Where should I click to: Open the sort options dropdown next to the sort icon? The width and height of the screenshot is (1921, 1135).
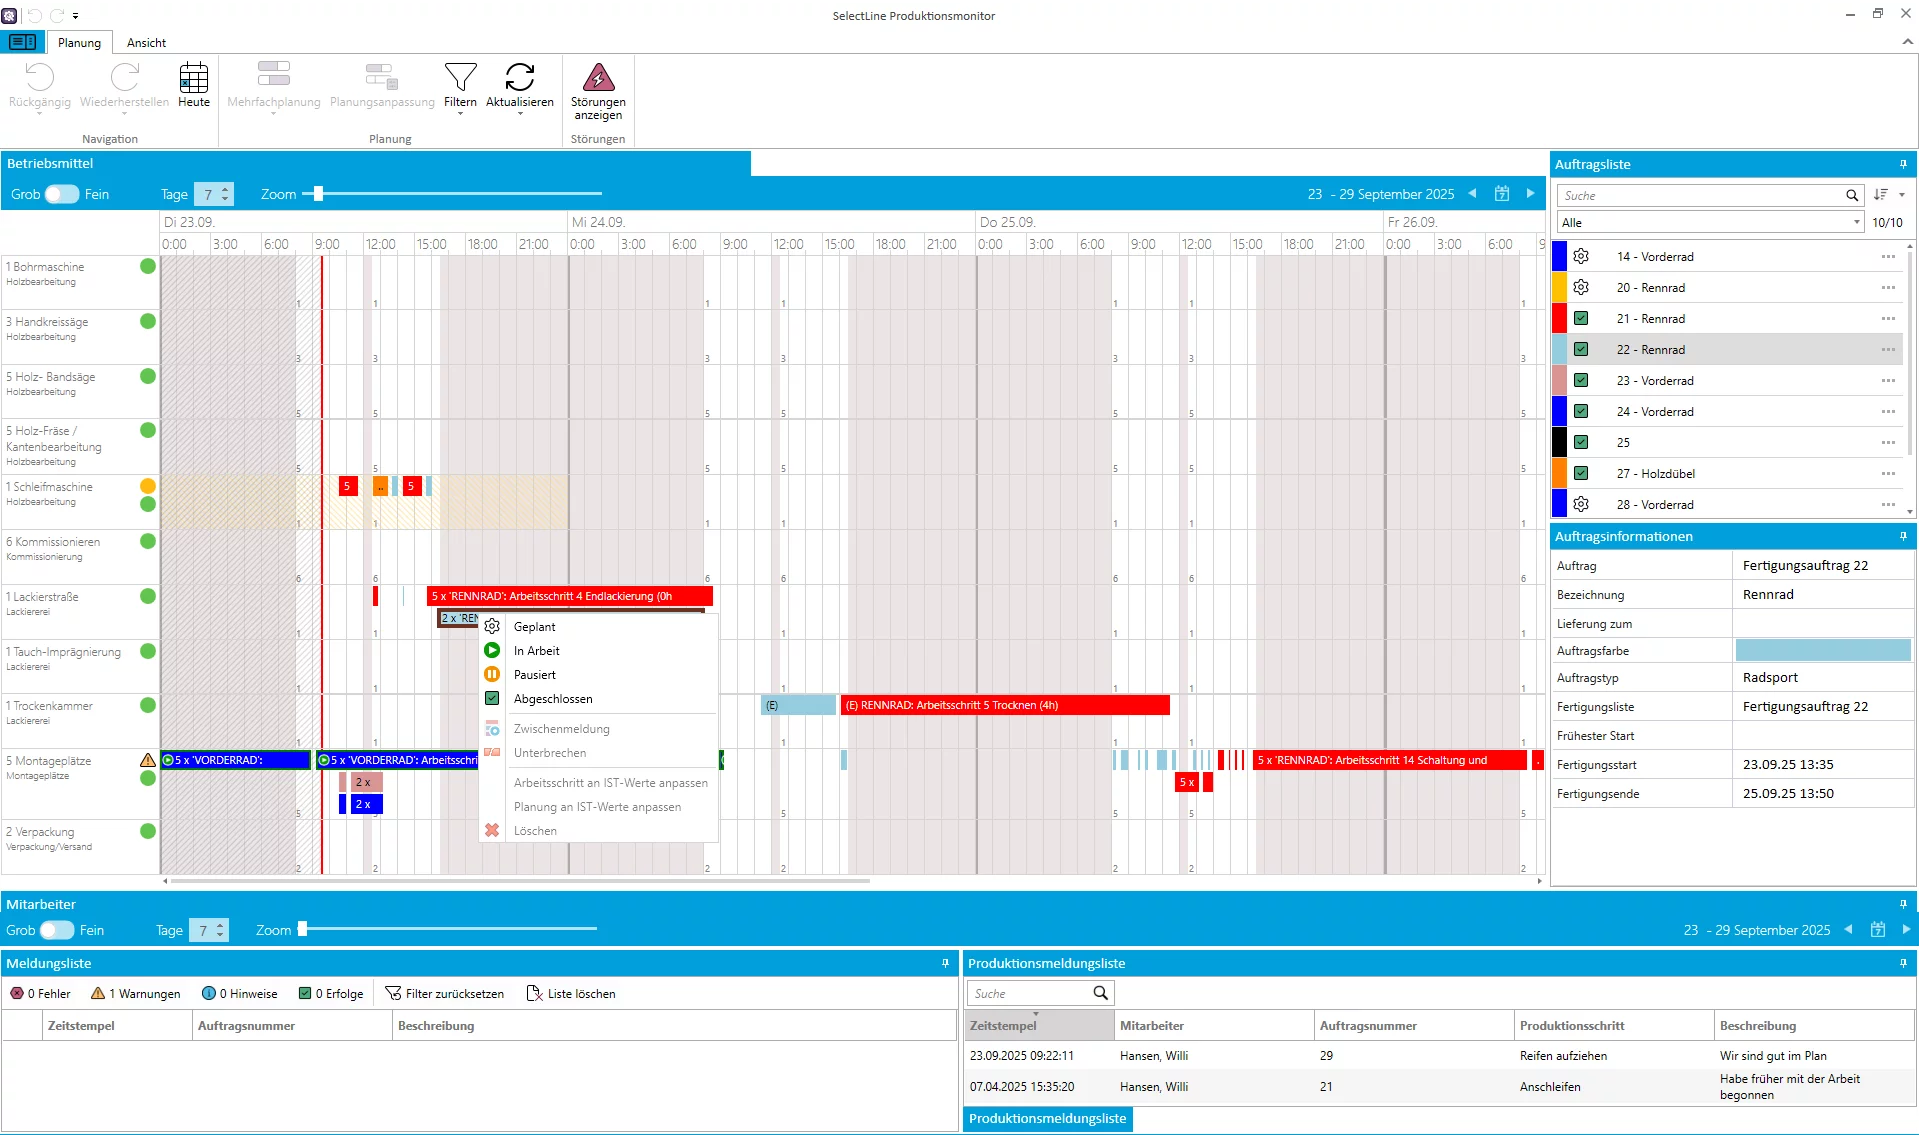coord(1901,194)
